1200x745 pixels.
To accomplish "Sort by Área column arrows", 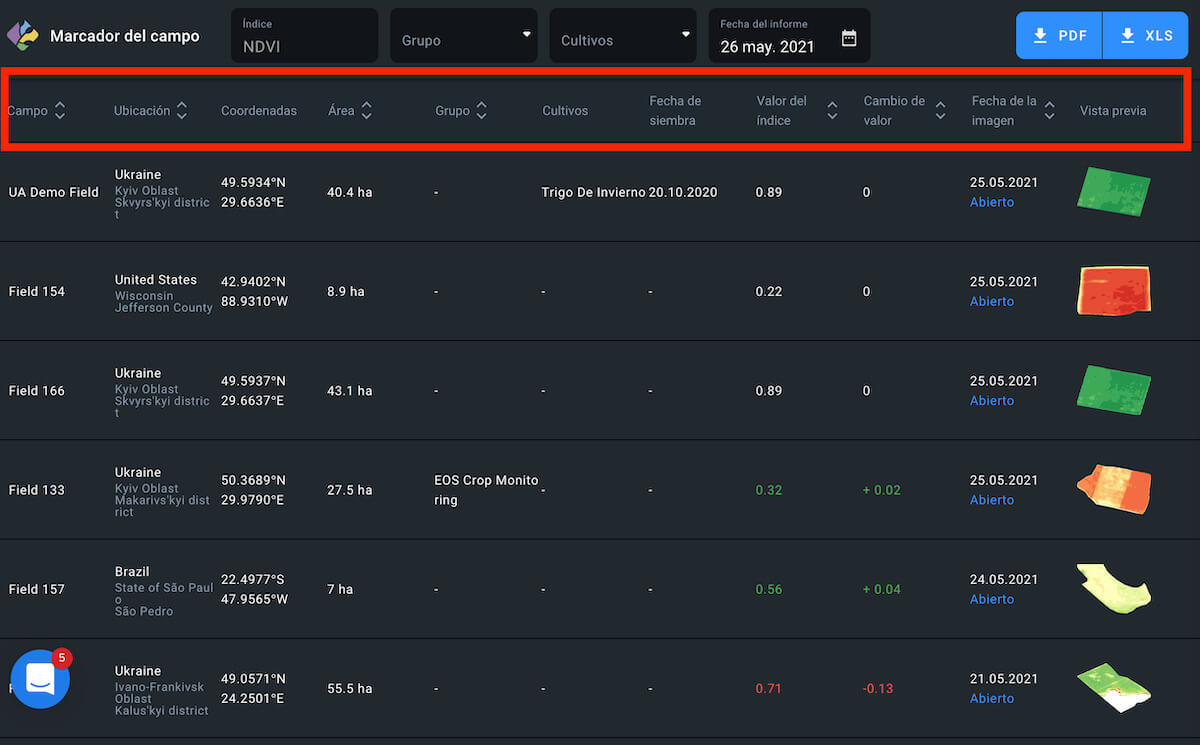I will point(366,111).
